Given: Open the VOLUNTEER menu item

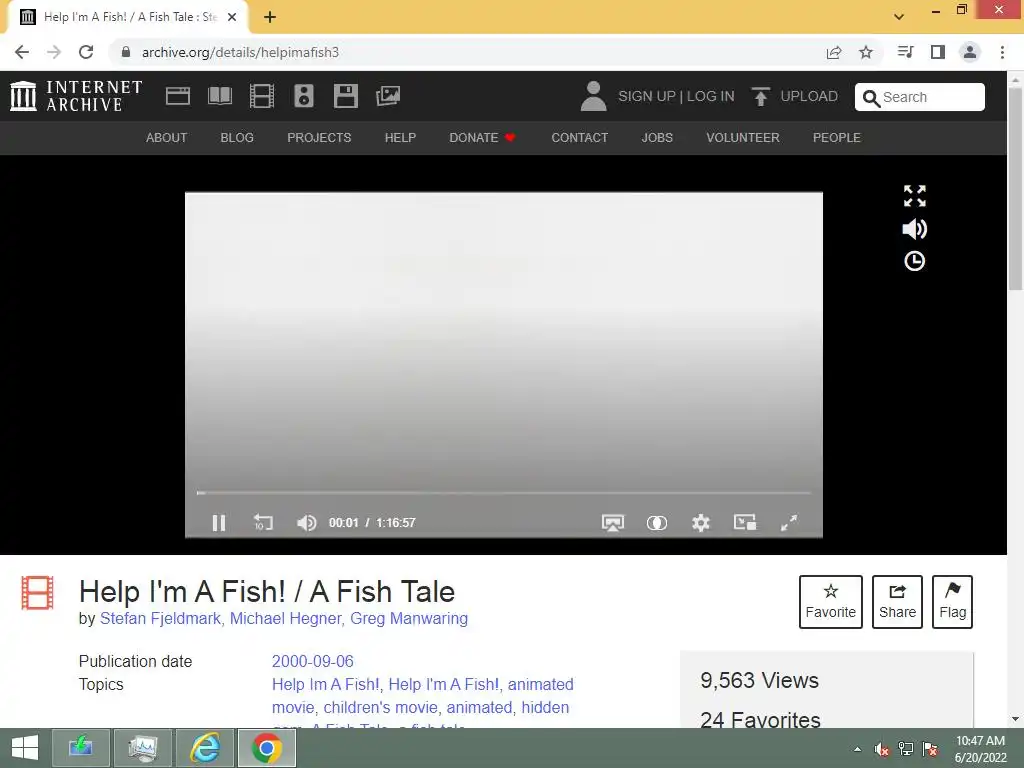Looking at the screenshot, I should 743,138.
